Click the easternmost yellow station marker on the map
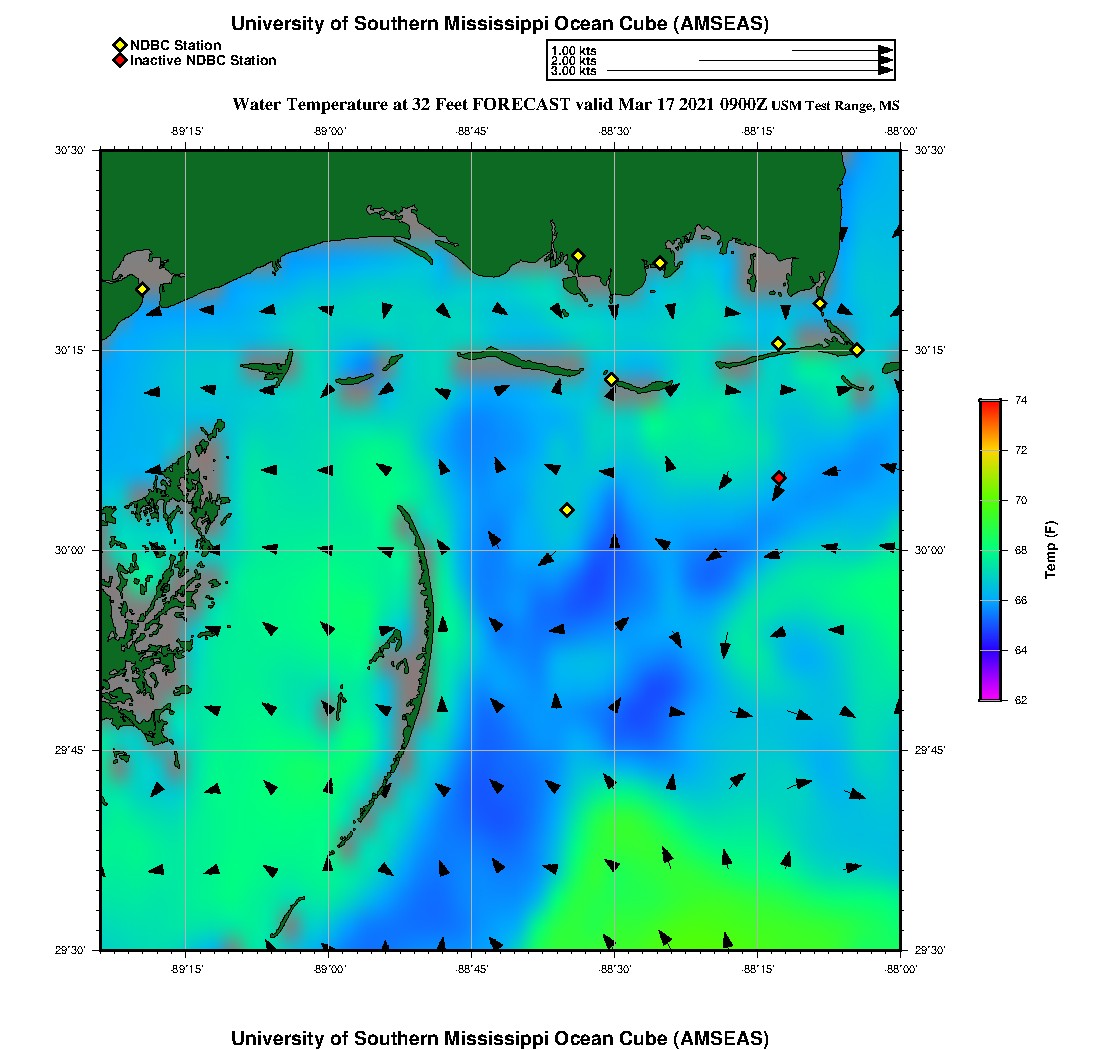The image size is (1100, 1050). (857, 350)
